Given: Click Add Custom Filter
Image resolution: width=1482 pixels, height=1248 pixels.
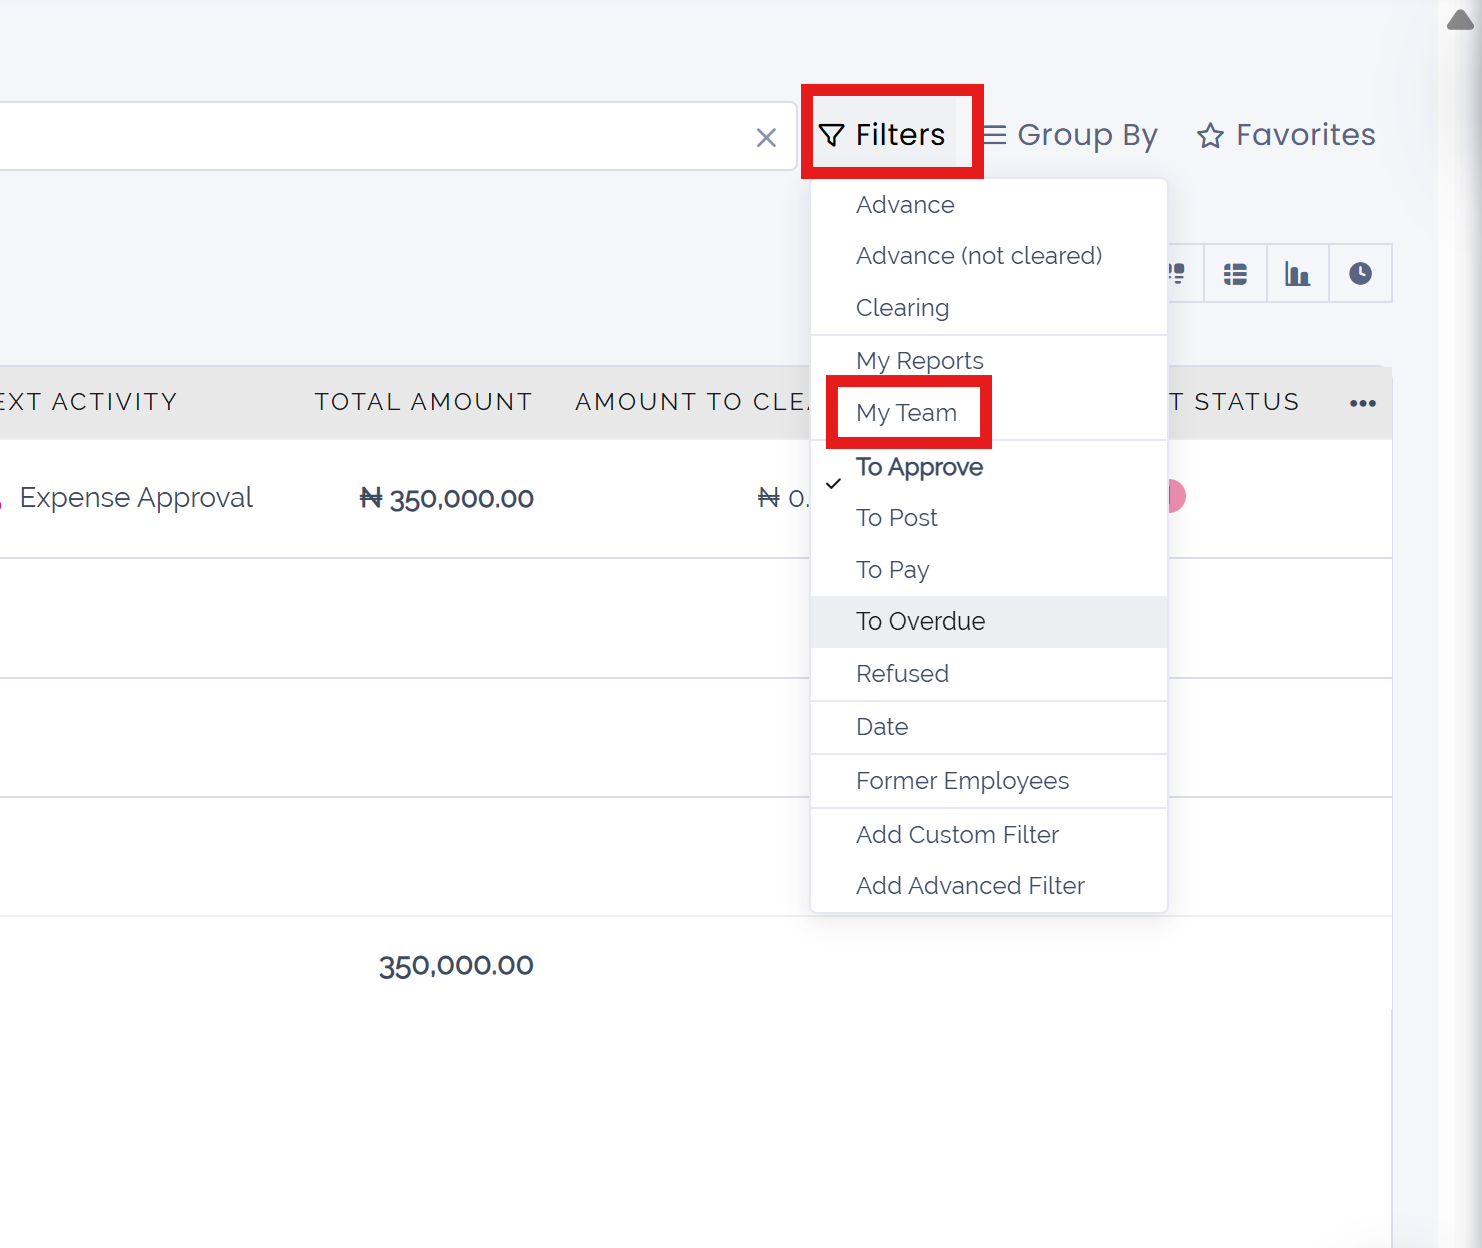Looking at the screenshot, I should point(957,835).
